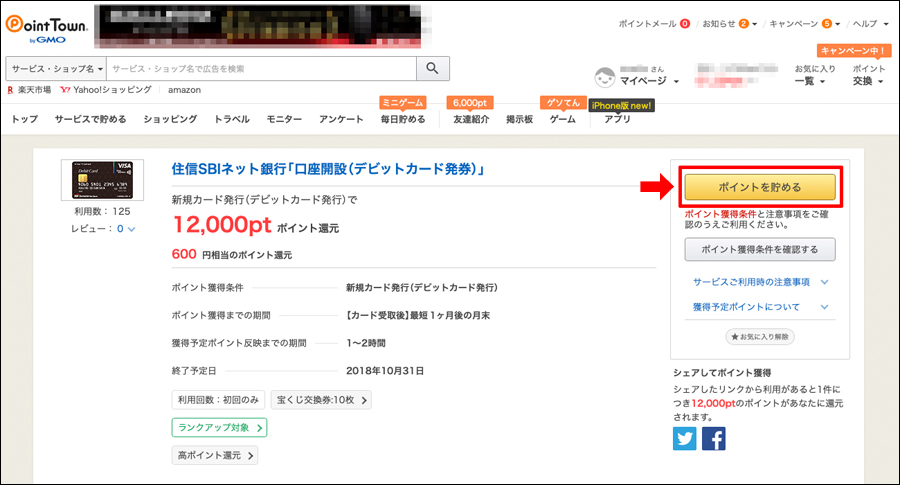Expand サービスご利用時の注意事項 section
900x485 pixels.
[761, 282]
